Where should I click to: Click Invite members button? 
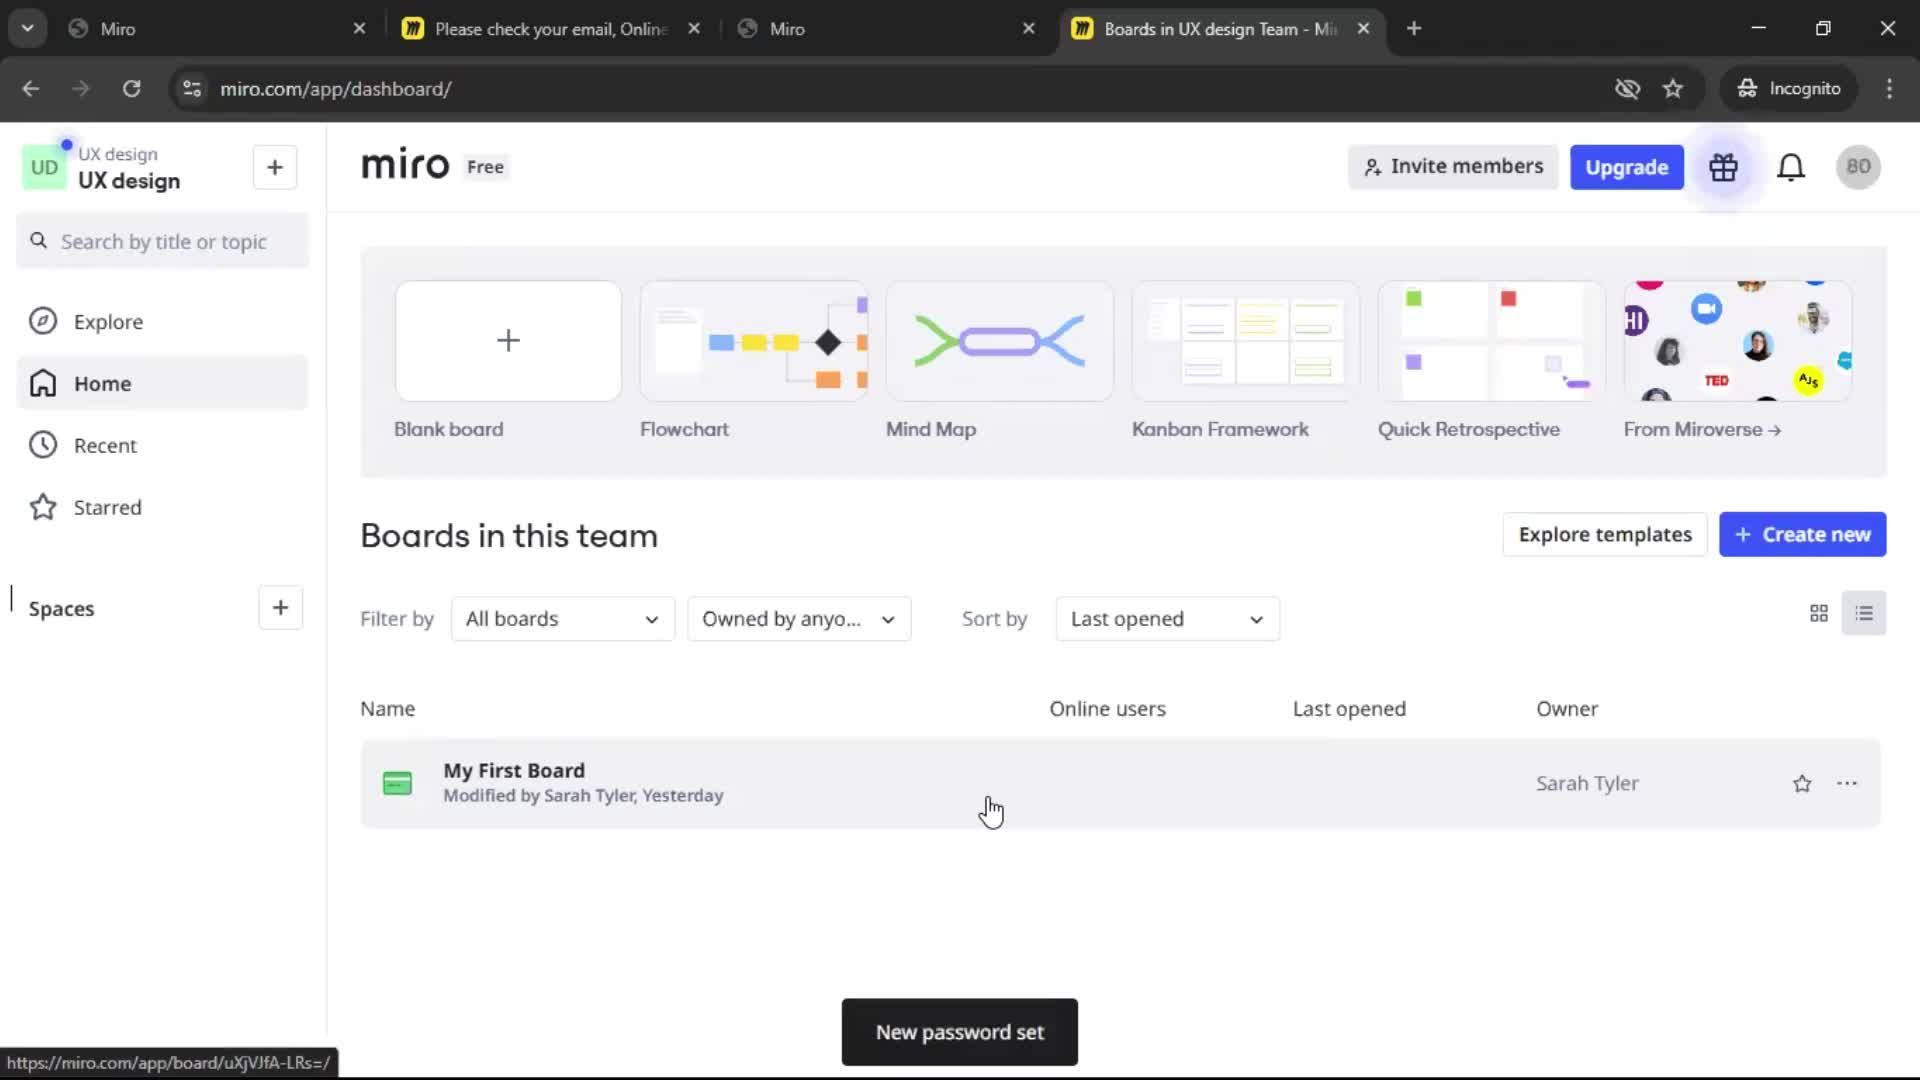point(1453,167)
